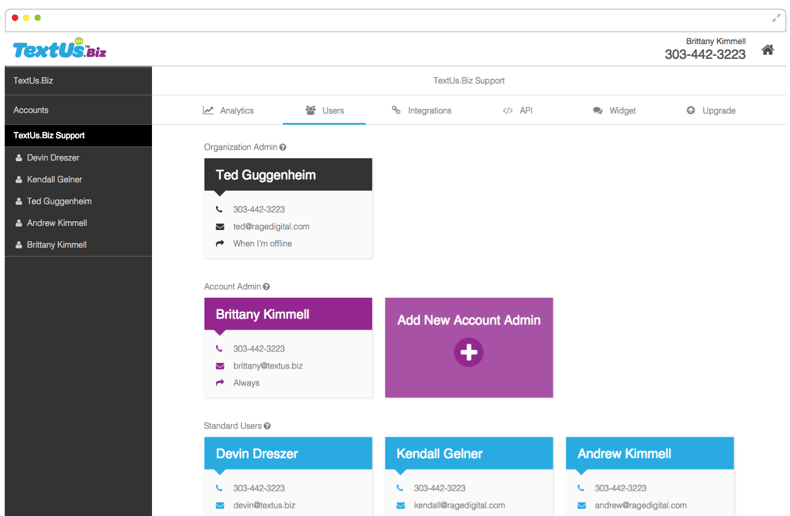The width and height of the screenshot is (790, 516).
Task: Click the home icon in header
Action: [767, 50]
